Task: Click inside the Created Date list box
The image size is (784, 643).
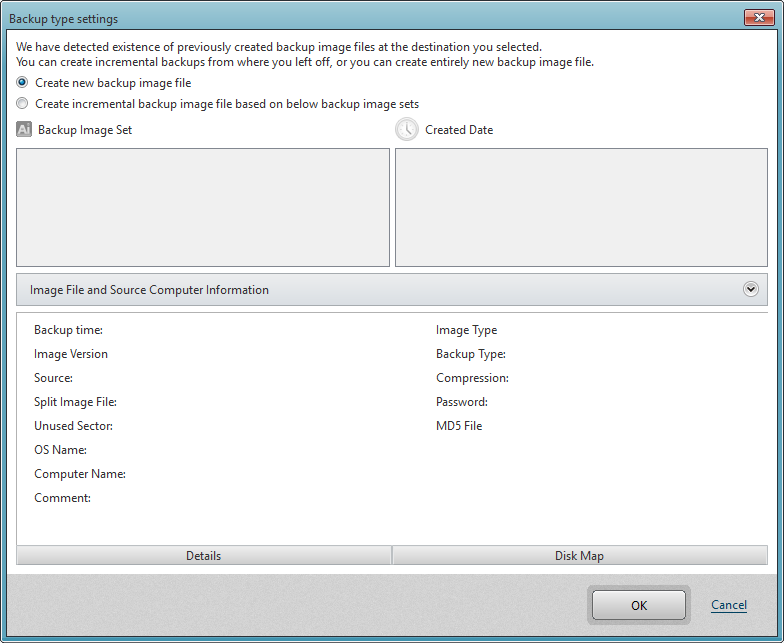Action: coord(581,207)
